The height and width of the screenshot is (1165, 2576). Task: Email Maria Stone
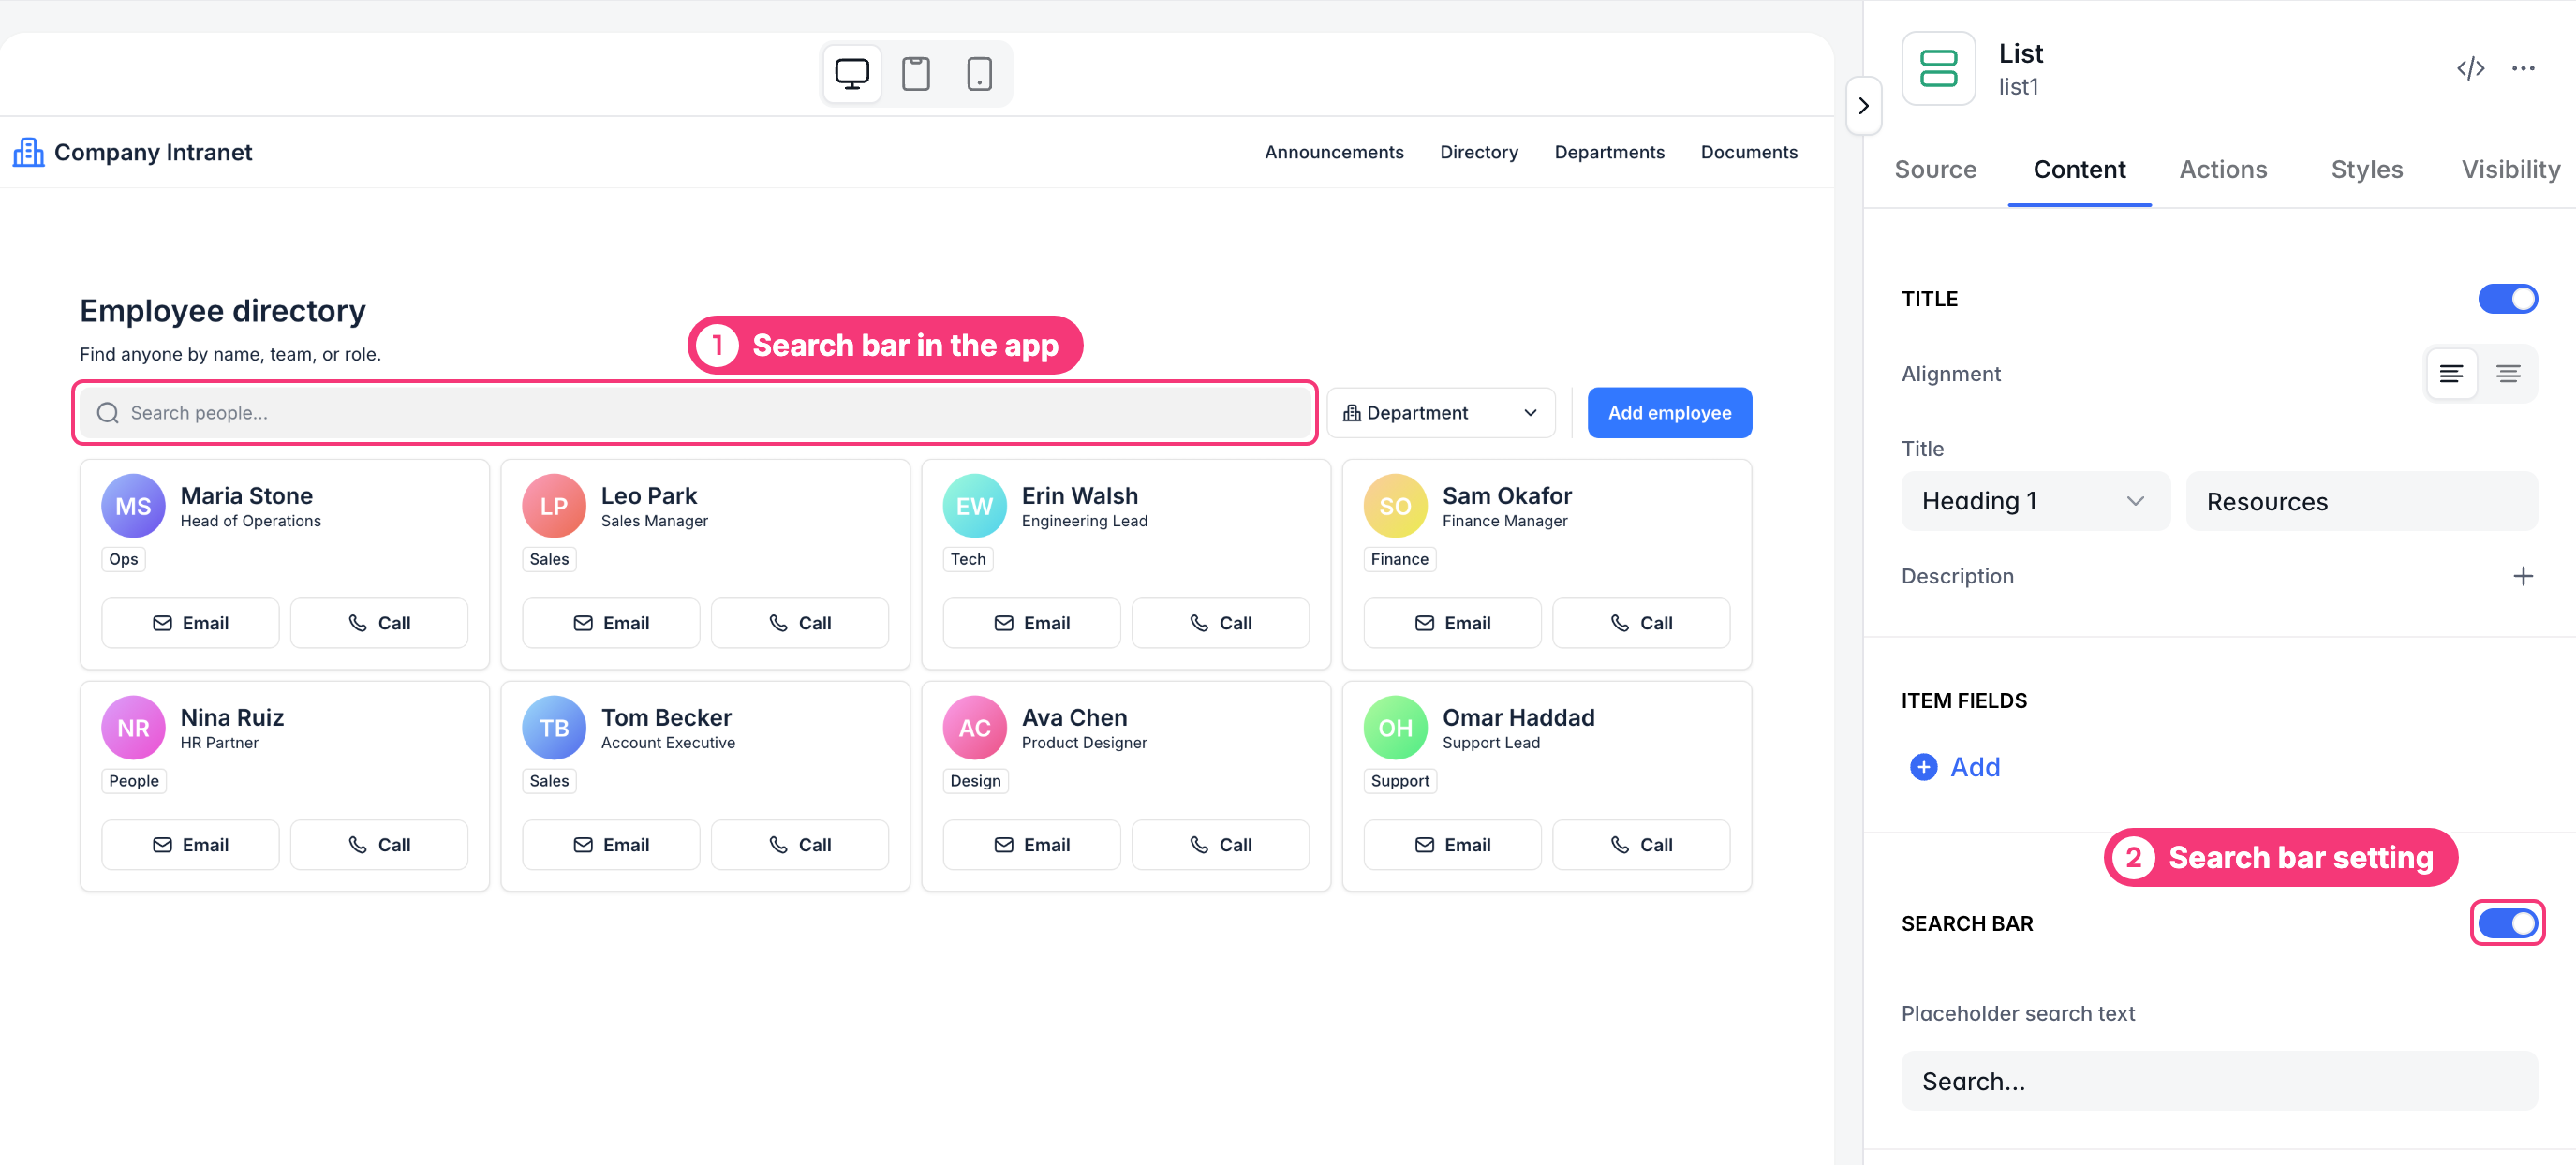tap(190, 623)
